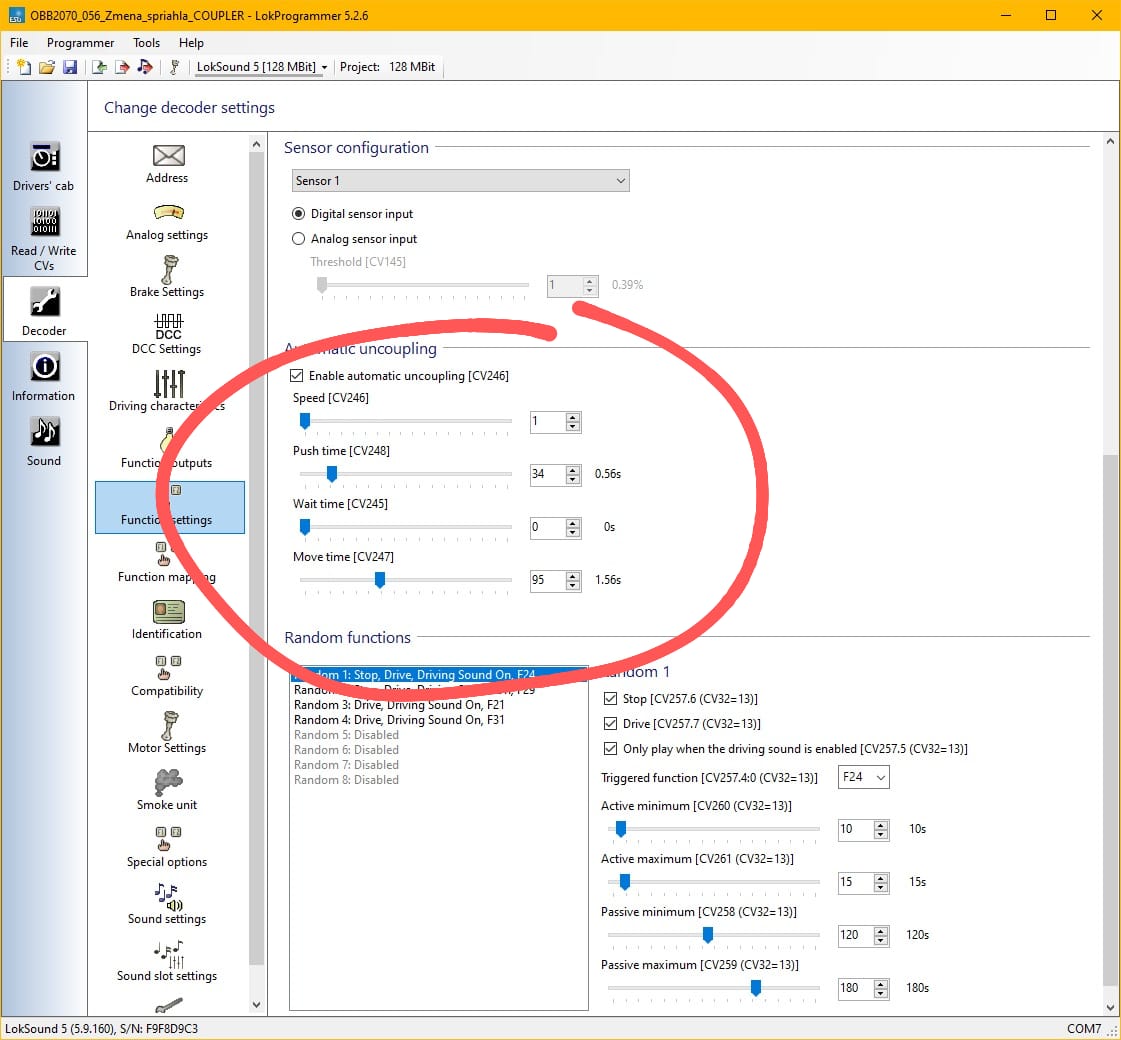
Task: Expand the Sensor 1 dropdown
Action: tap(460, 181)
